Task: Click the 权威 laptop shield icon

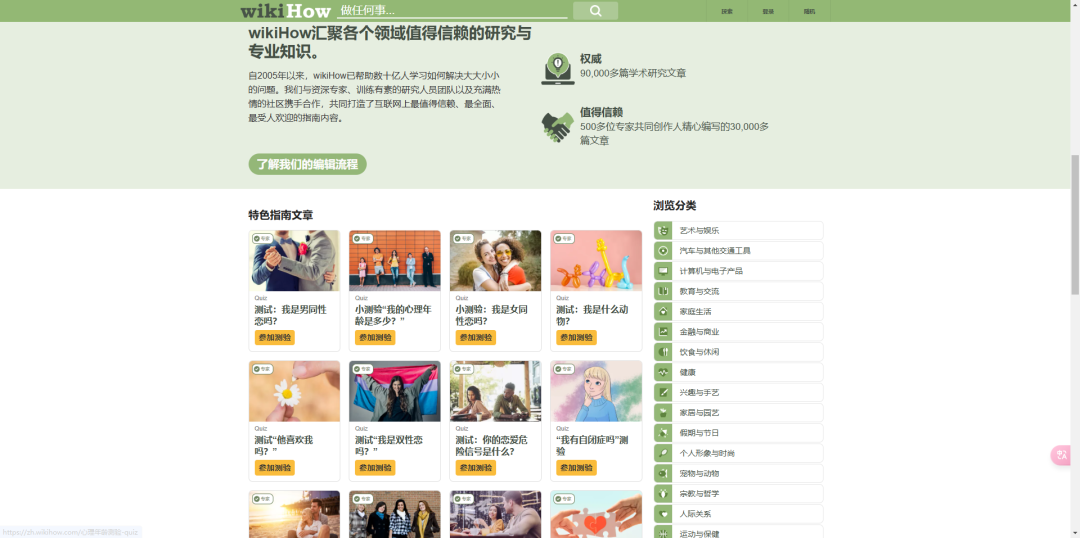Action: click(x=558, y=69)
